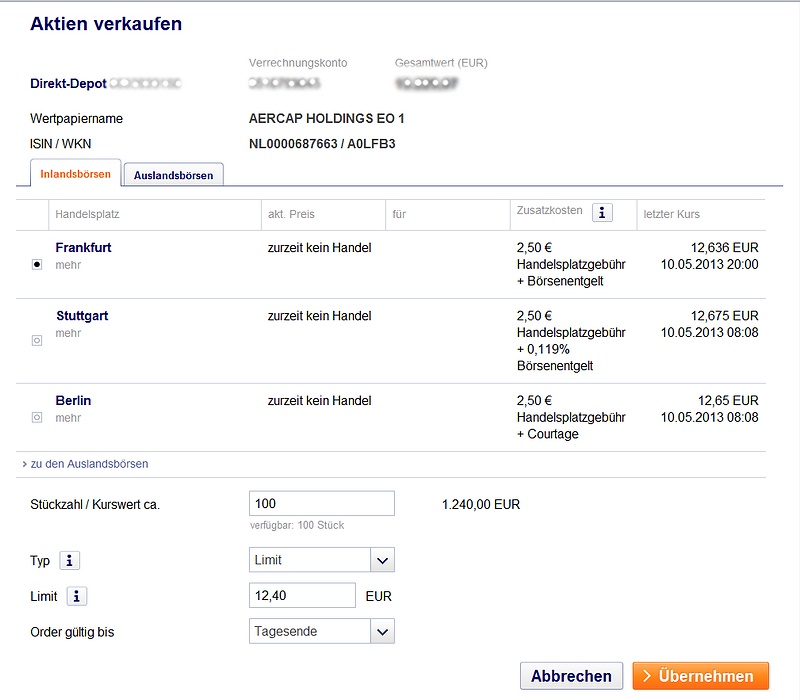Focus the Limit price input field

pyautogui.click(x=302, y=596)
